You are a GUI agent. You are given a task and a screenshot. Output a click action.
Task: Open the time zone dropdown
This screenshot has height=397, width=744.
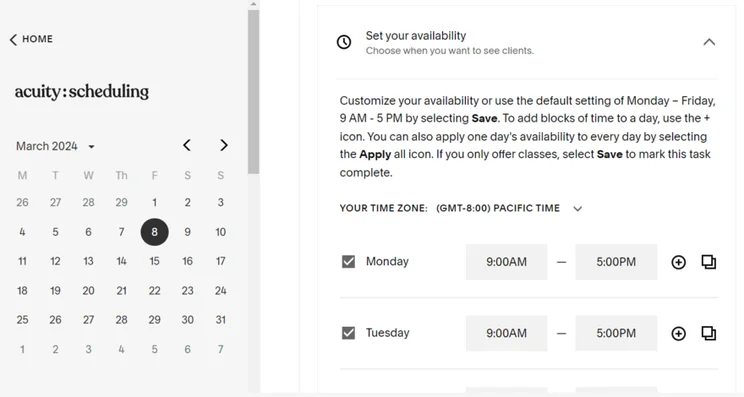coord(577,209)
